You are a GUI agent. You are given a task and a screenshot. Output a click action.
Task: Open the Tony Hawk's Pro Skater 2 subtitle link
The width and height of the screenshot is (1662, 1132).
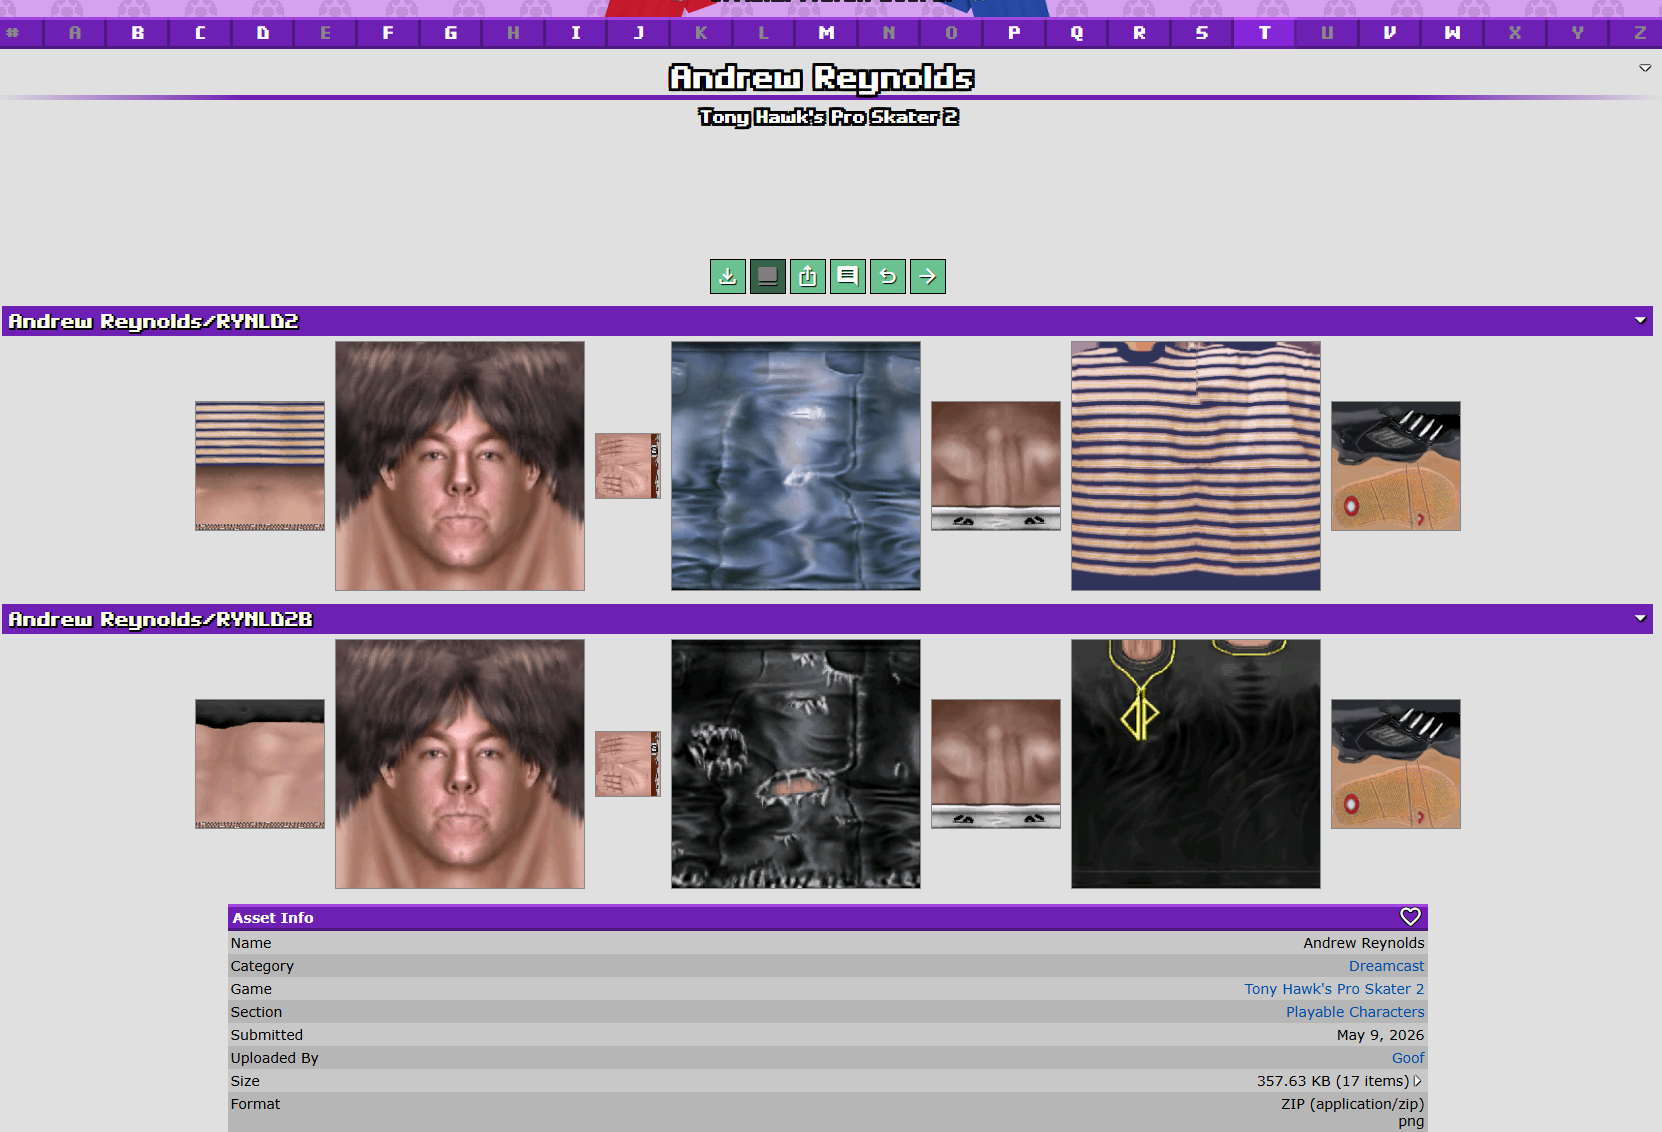pyautogui.click(x=829, y=117)
